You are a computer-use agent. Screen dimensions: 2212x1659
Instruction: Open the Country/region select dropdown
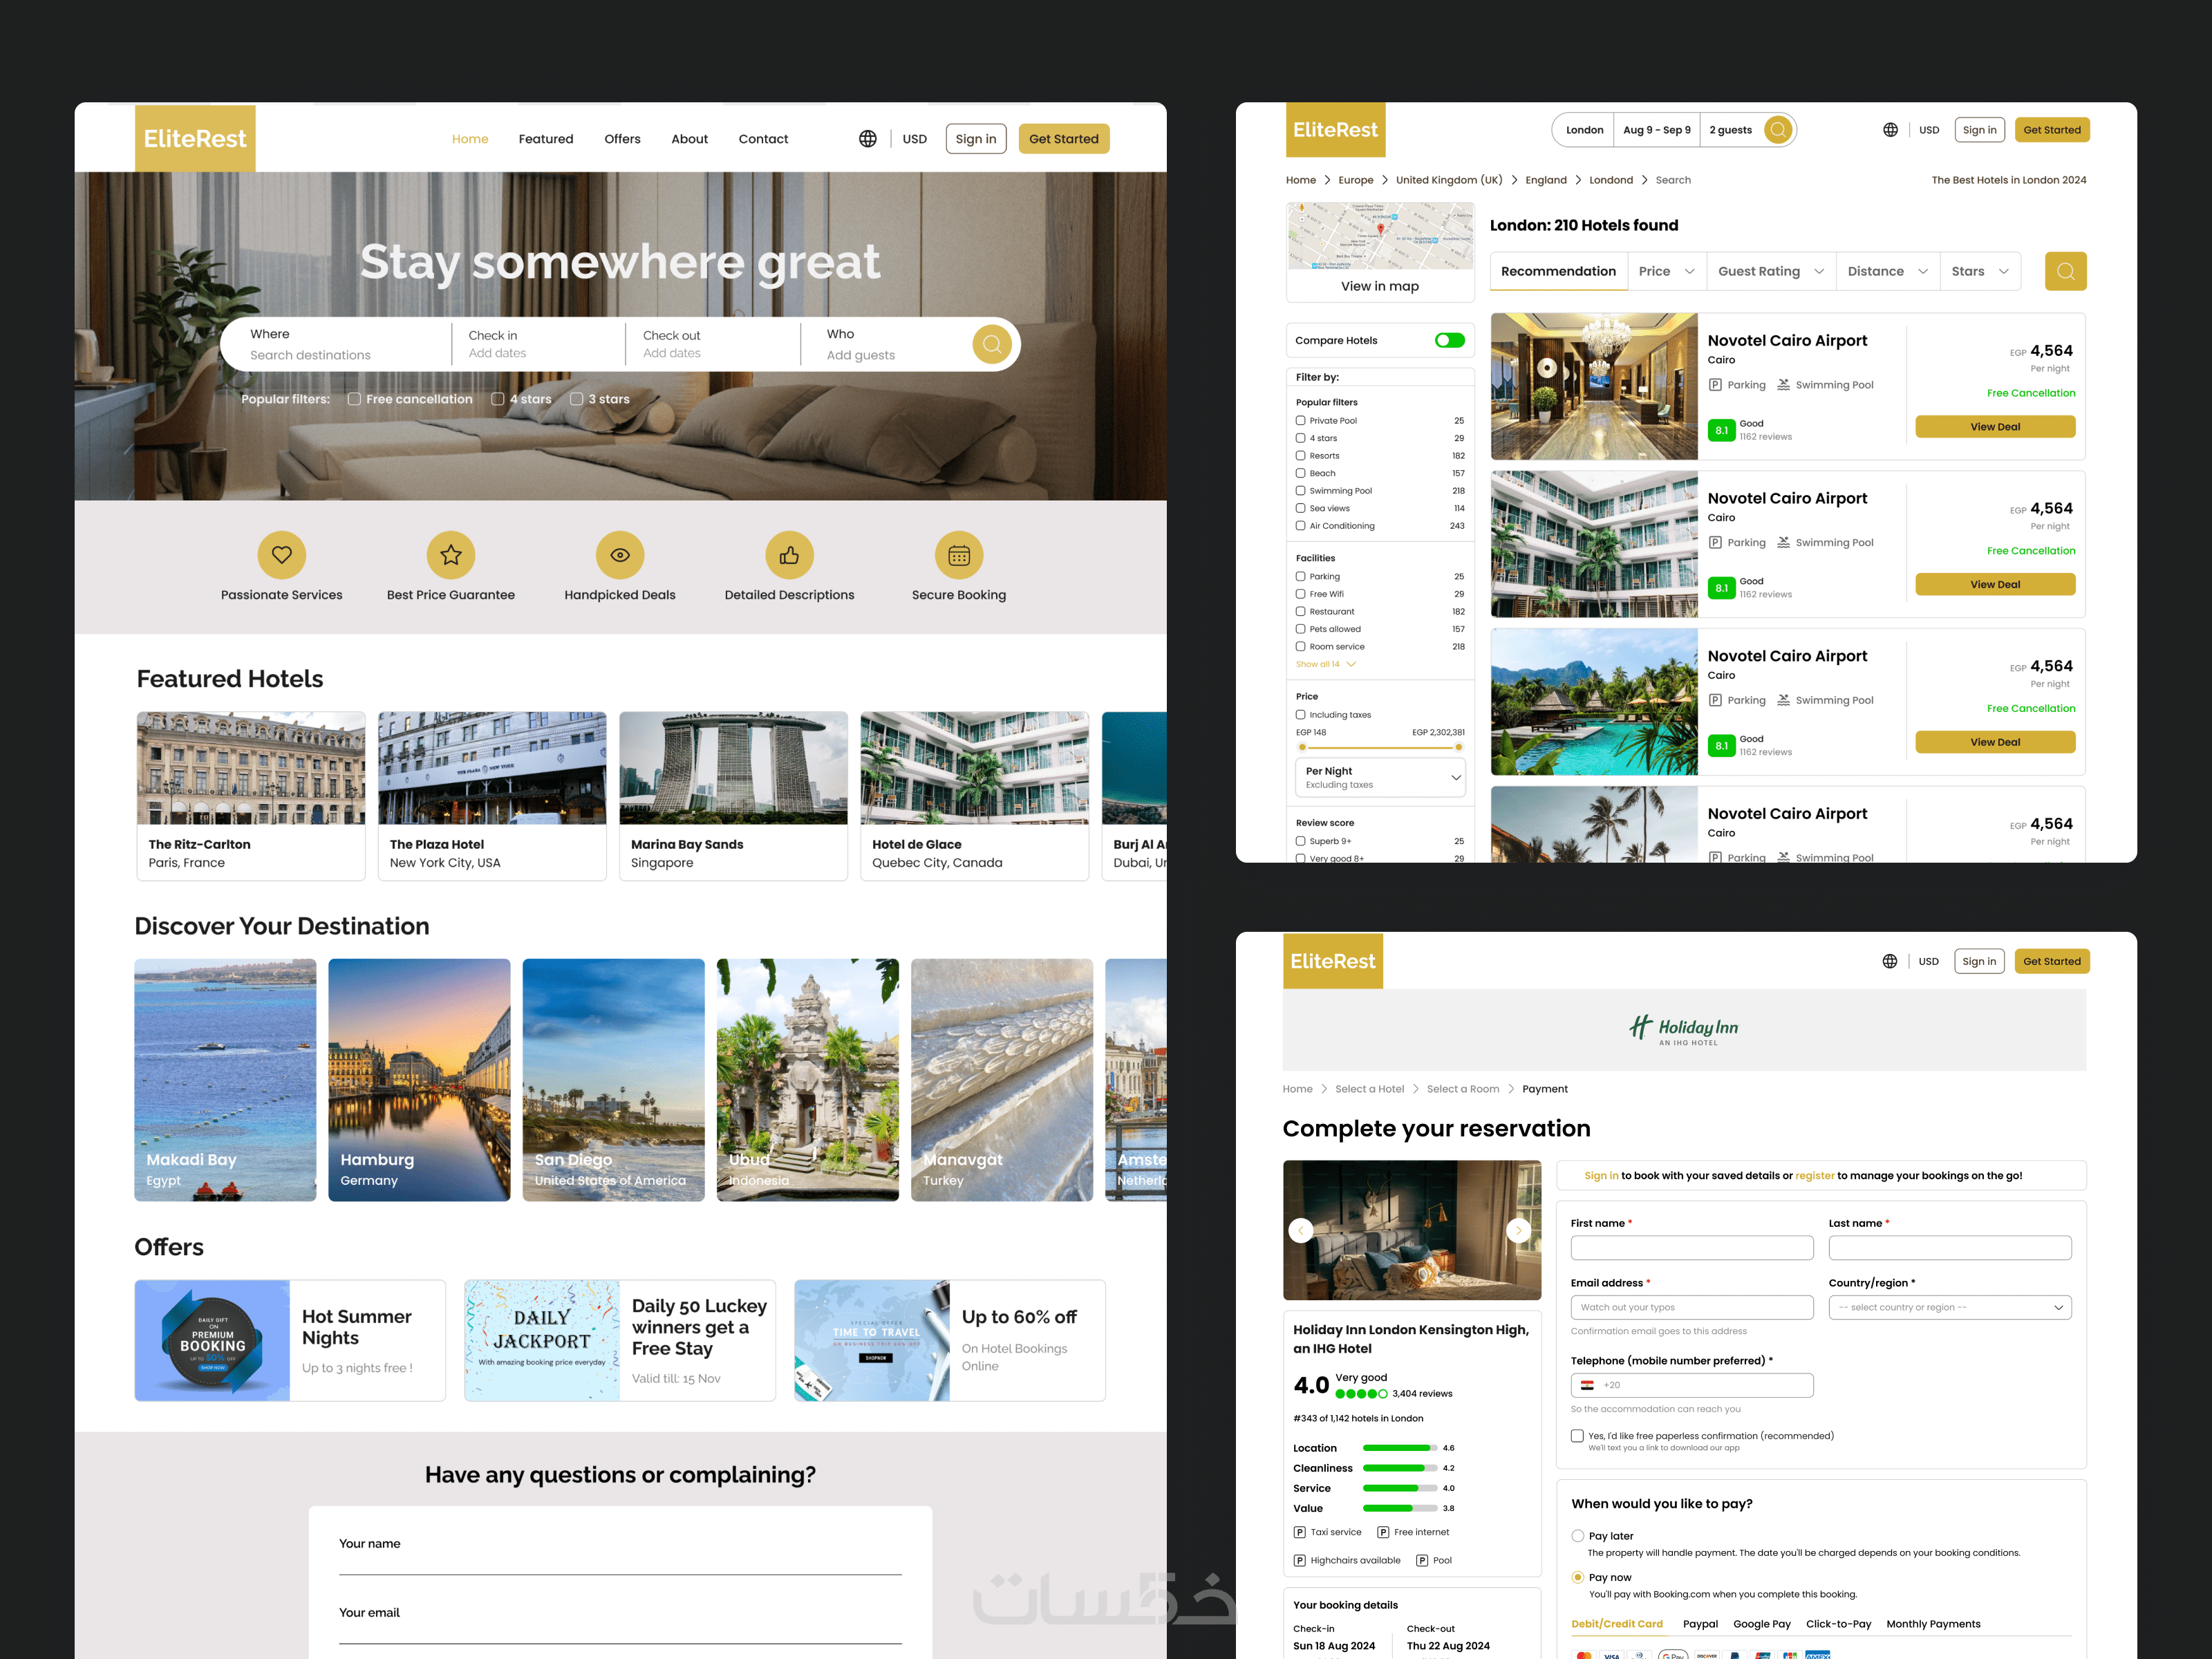1949,1307
